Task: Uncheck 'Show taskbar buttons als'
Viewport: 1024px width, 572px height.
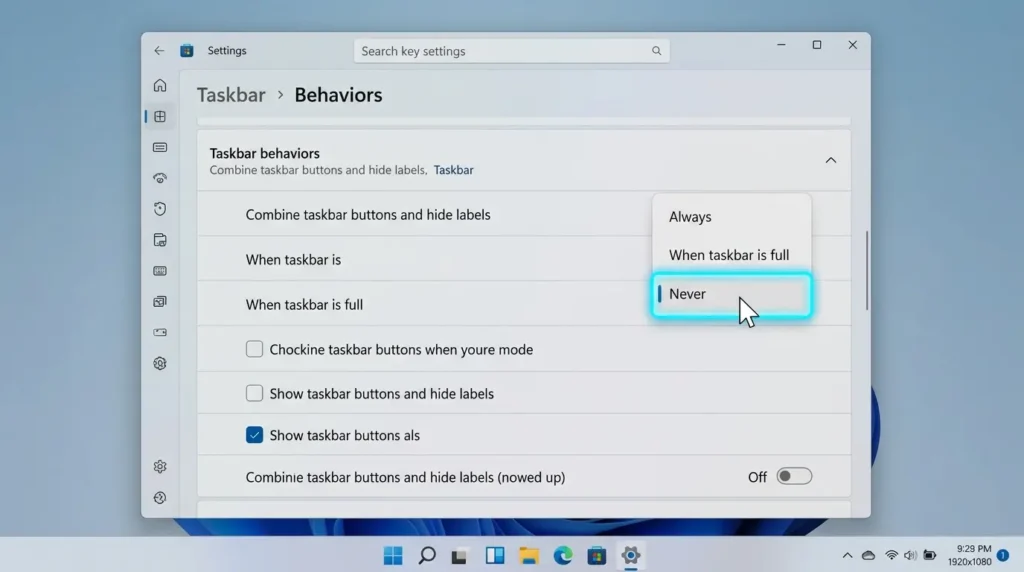Action: (x=255, y=435)
